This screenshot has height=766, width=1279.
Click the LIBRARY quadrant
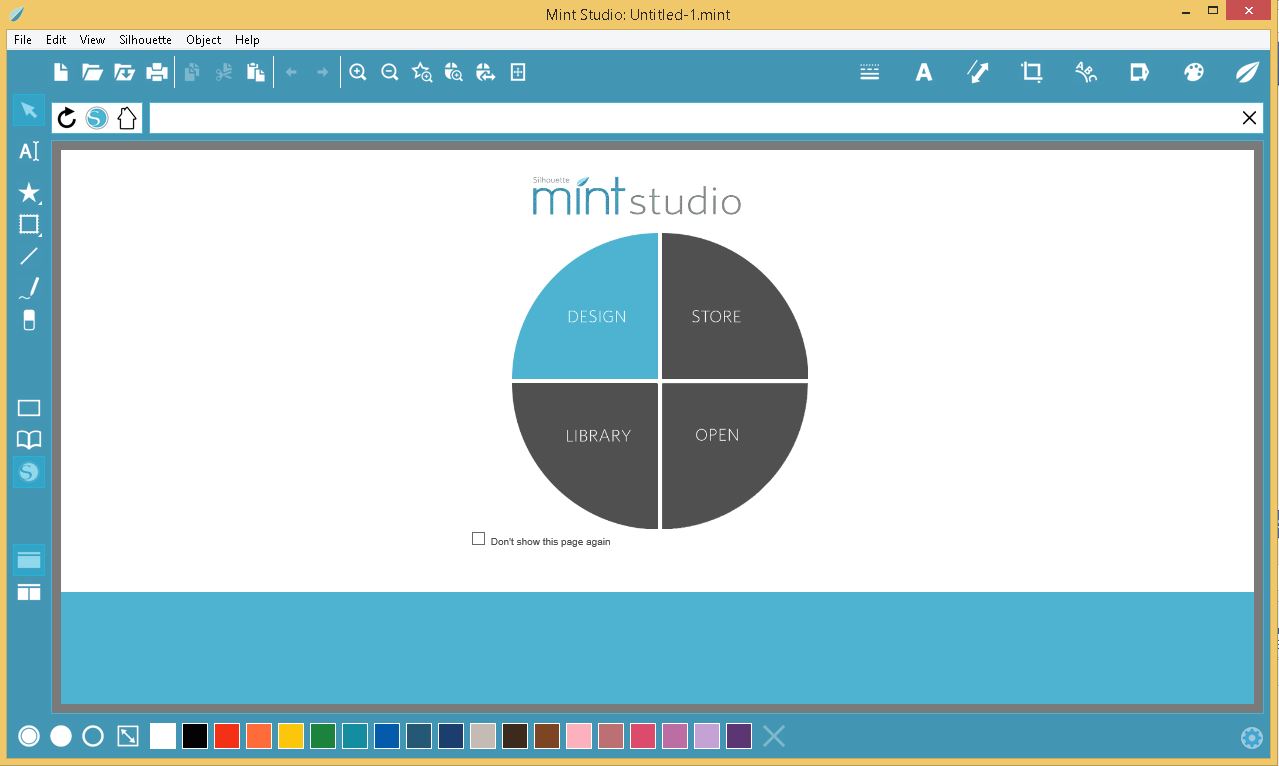[x=598, y=436]
